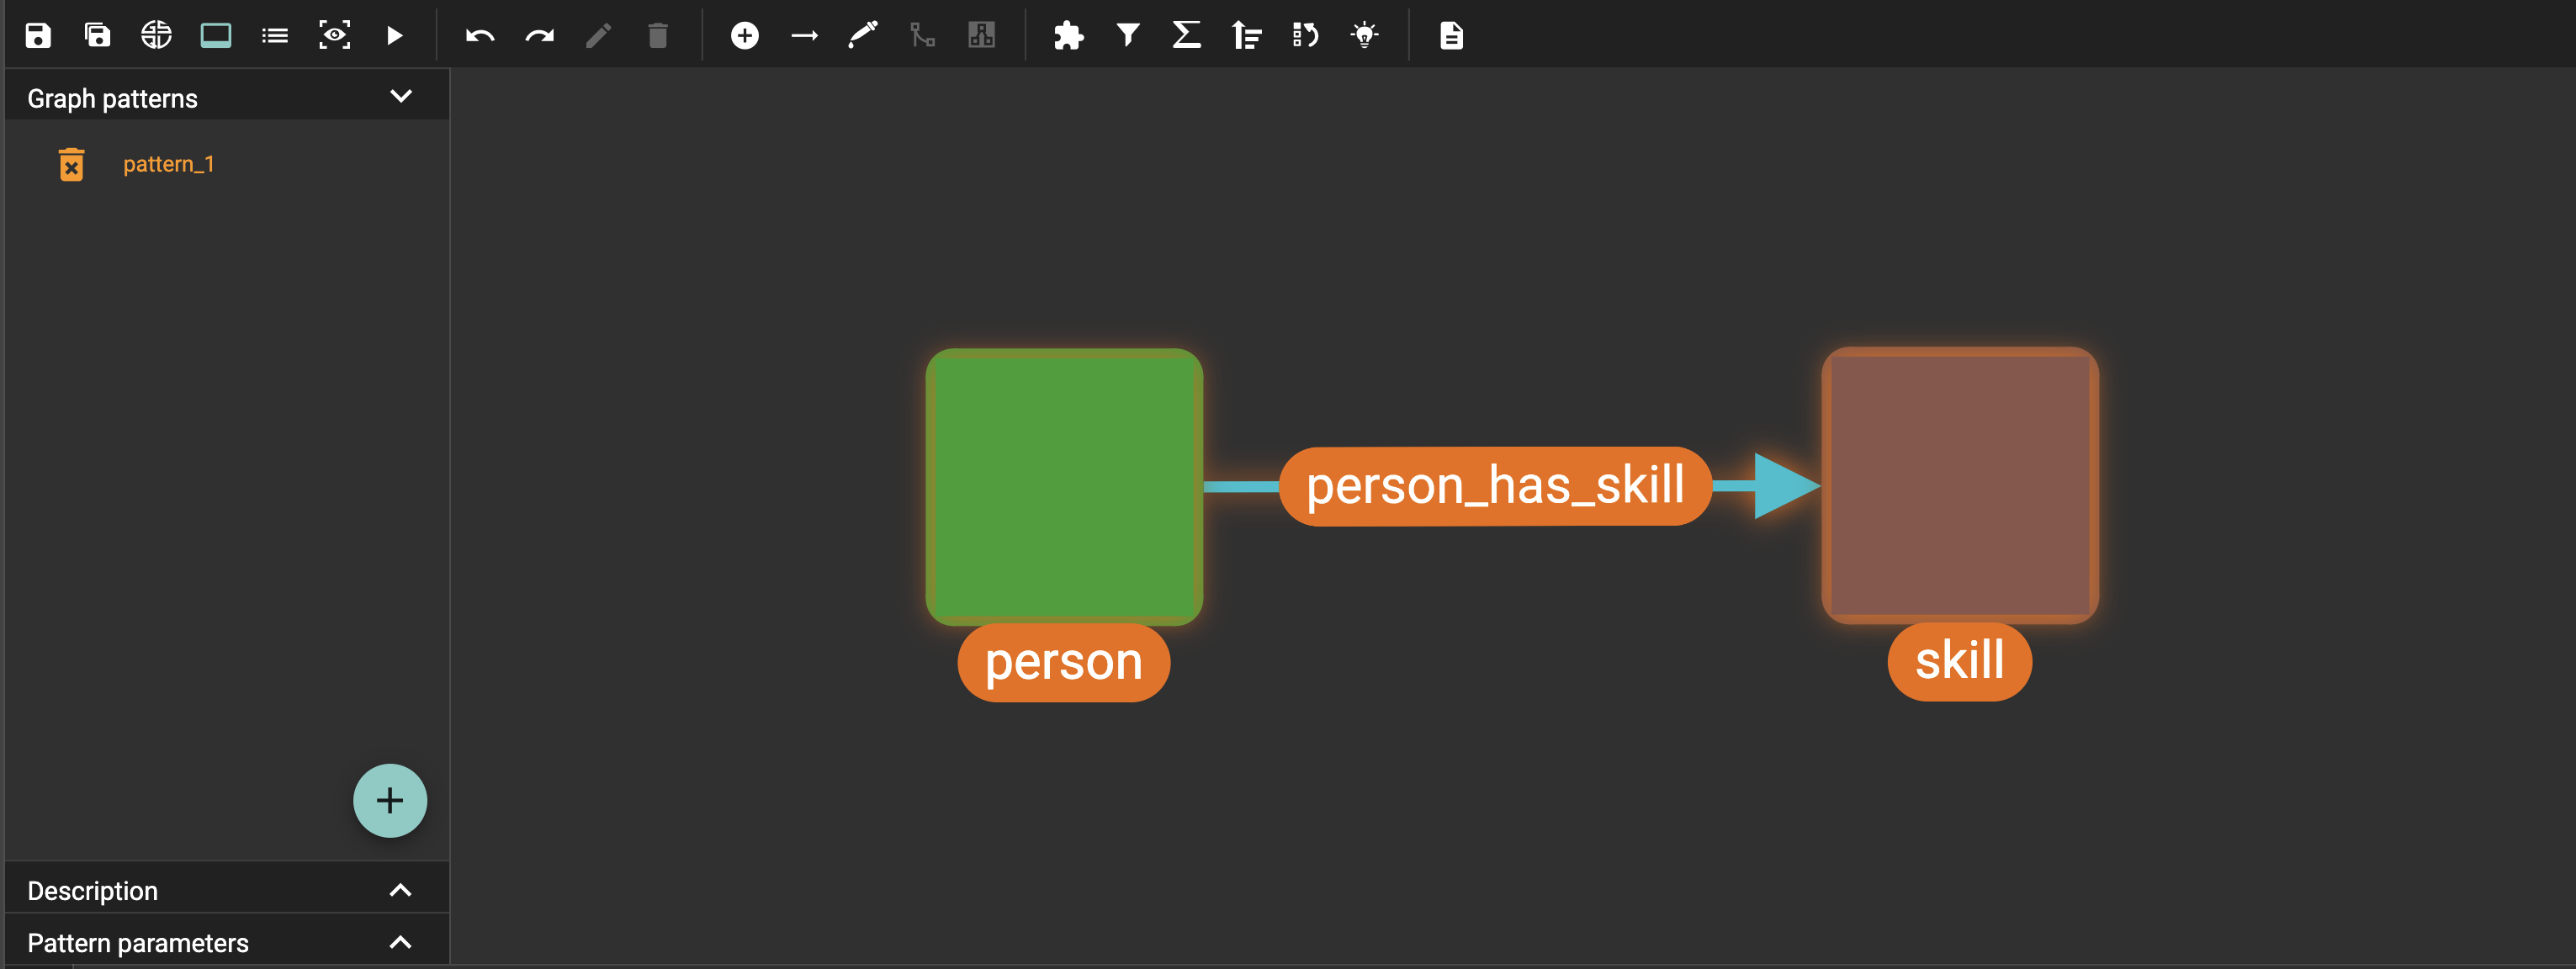Click the Undo arrow

(x=480, y=36)
